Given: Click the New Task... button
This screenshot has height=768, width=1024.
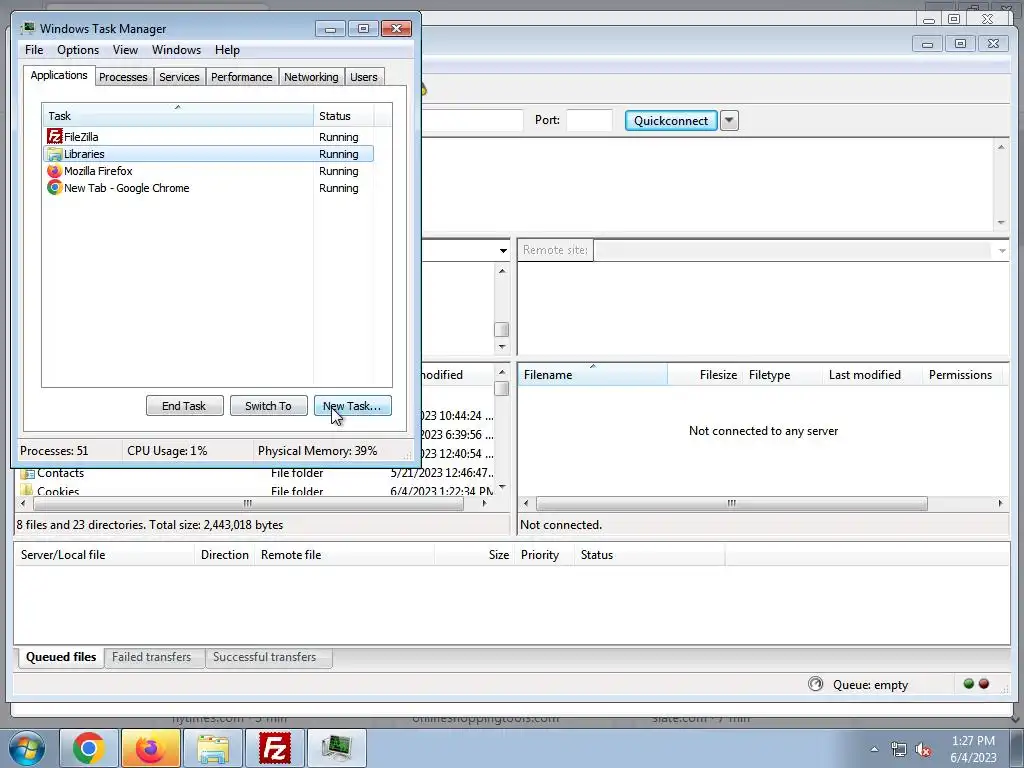Looking at the screenshot, I should click(x=353, y=406).
